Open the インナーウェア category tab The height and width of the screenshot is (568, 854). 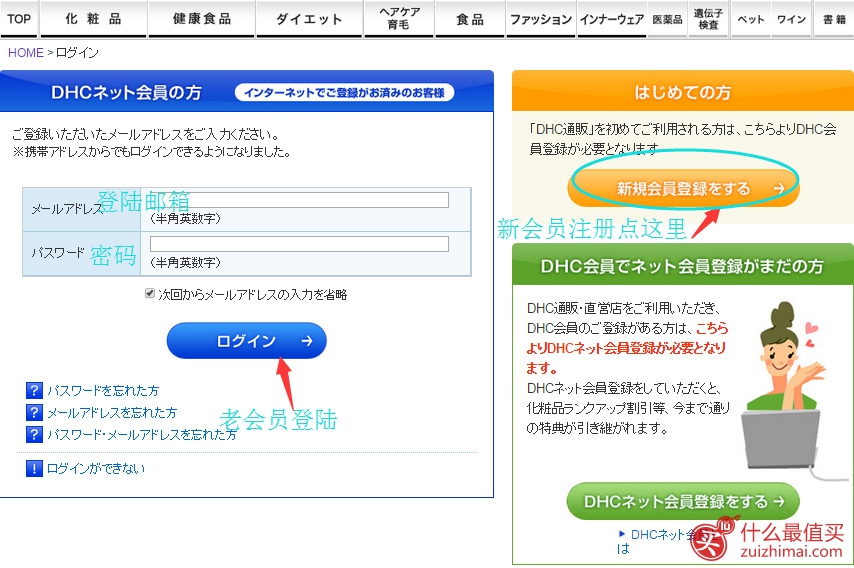click(612, 19)
